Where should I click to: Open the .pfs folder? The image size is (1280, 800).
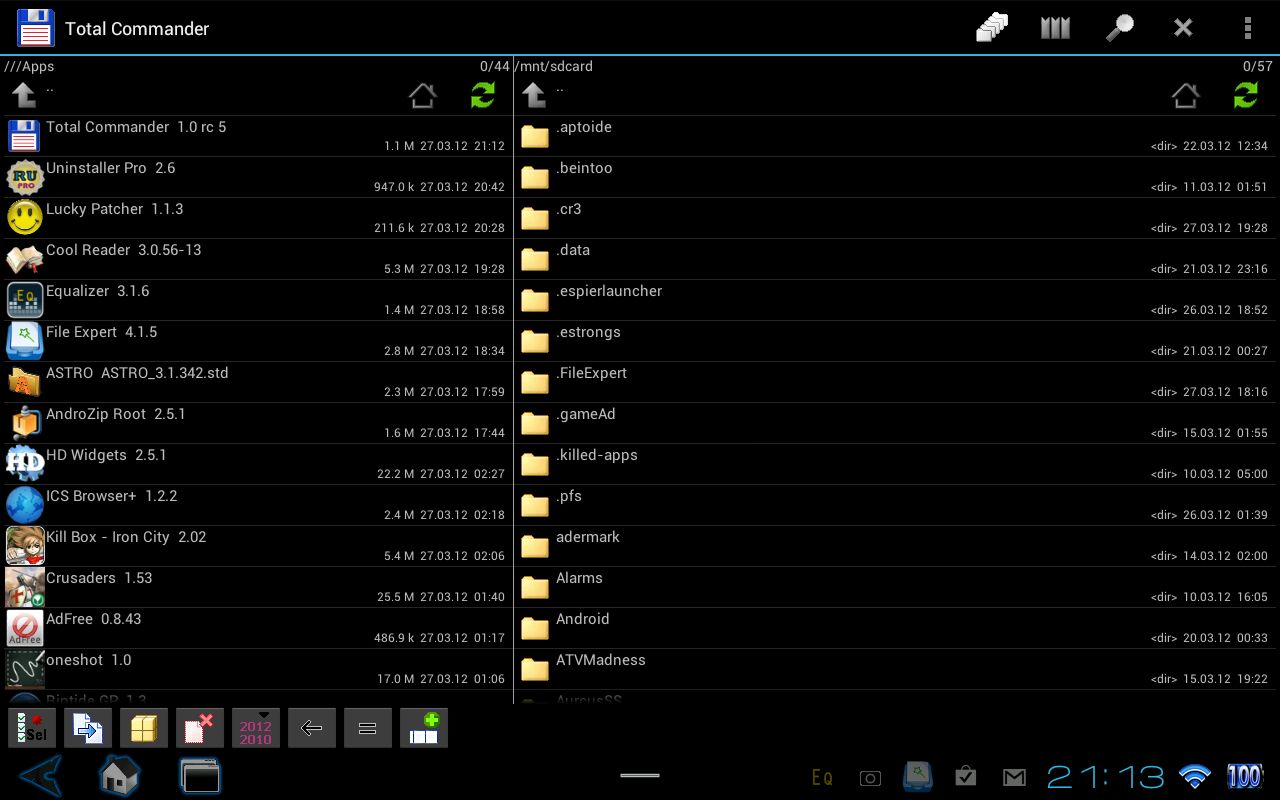point(896,505)
